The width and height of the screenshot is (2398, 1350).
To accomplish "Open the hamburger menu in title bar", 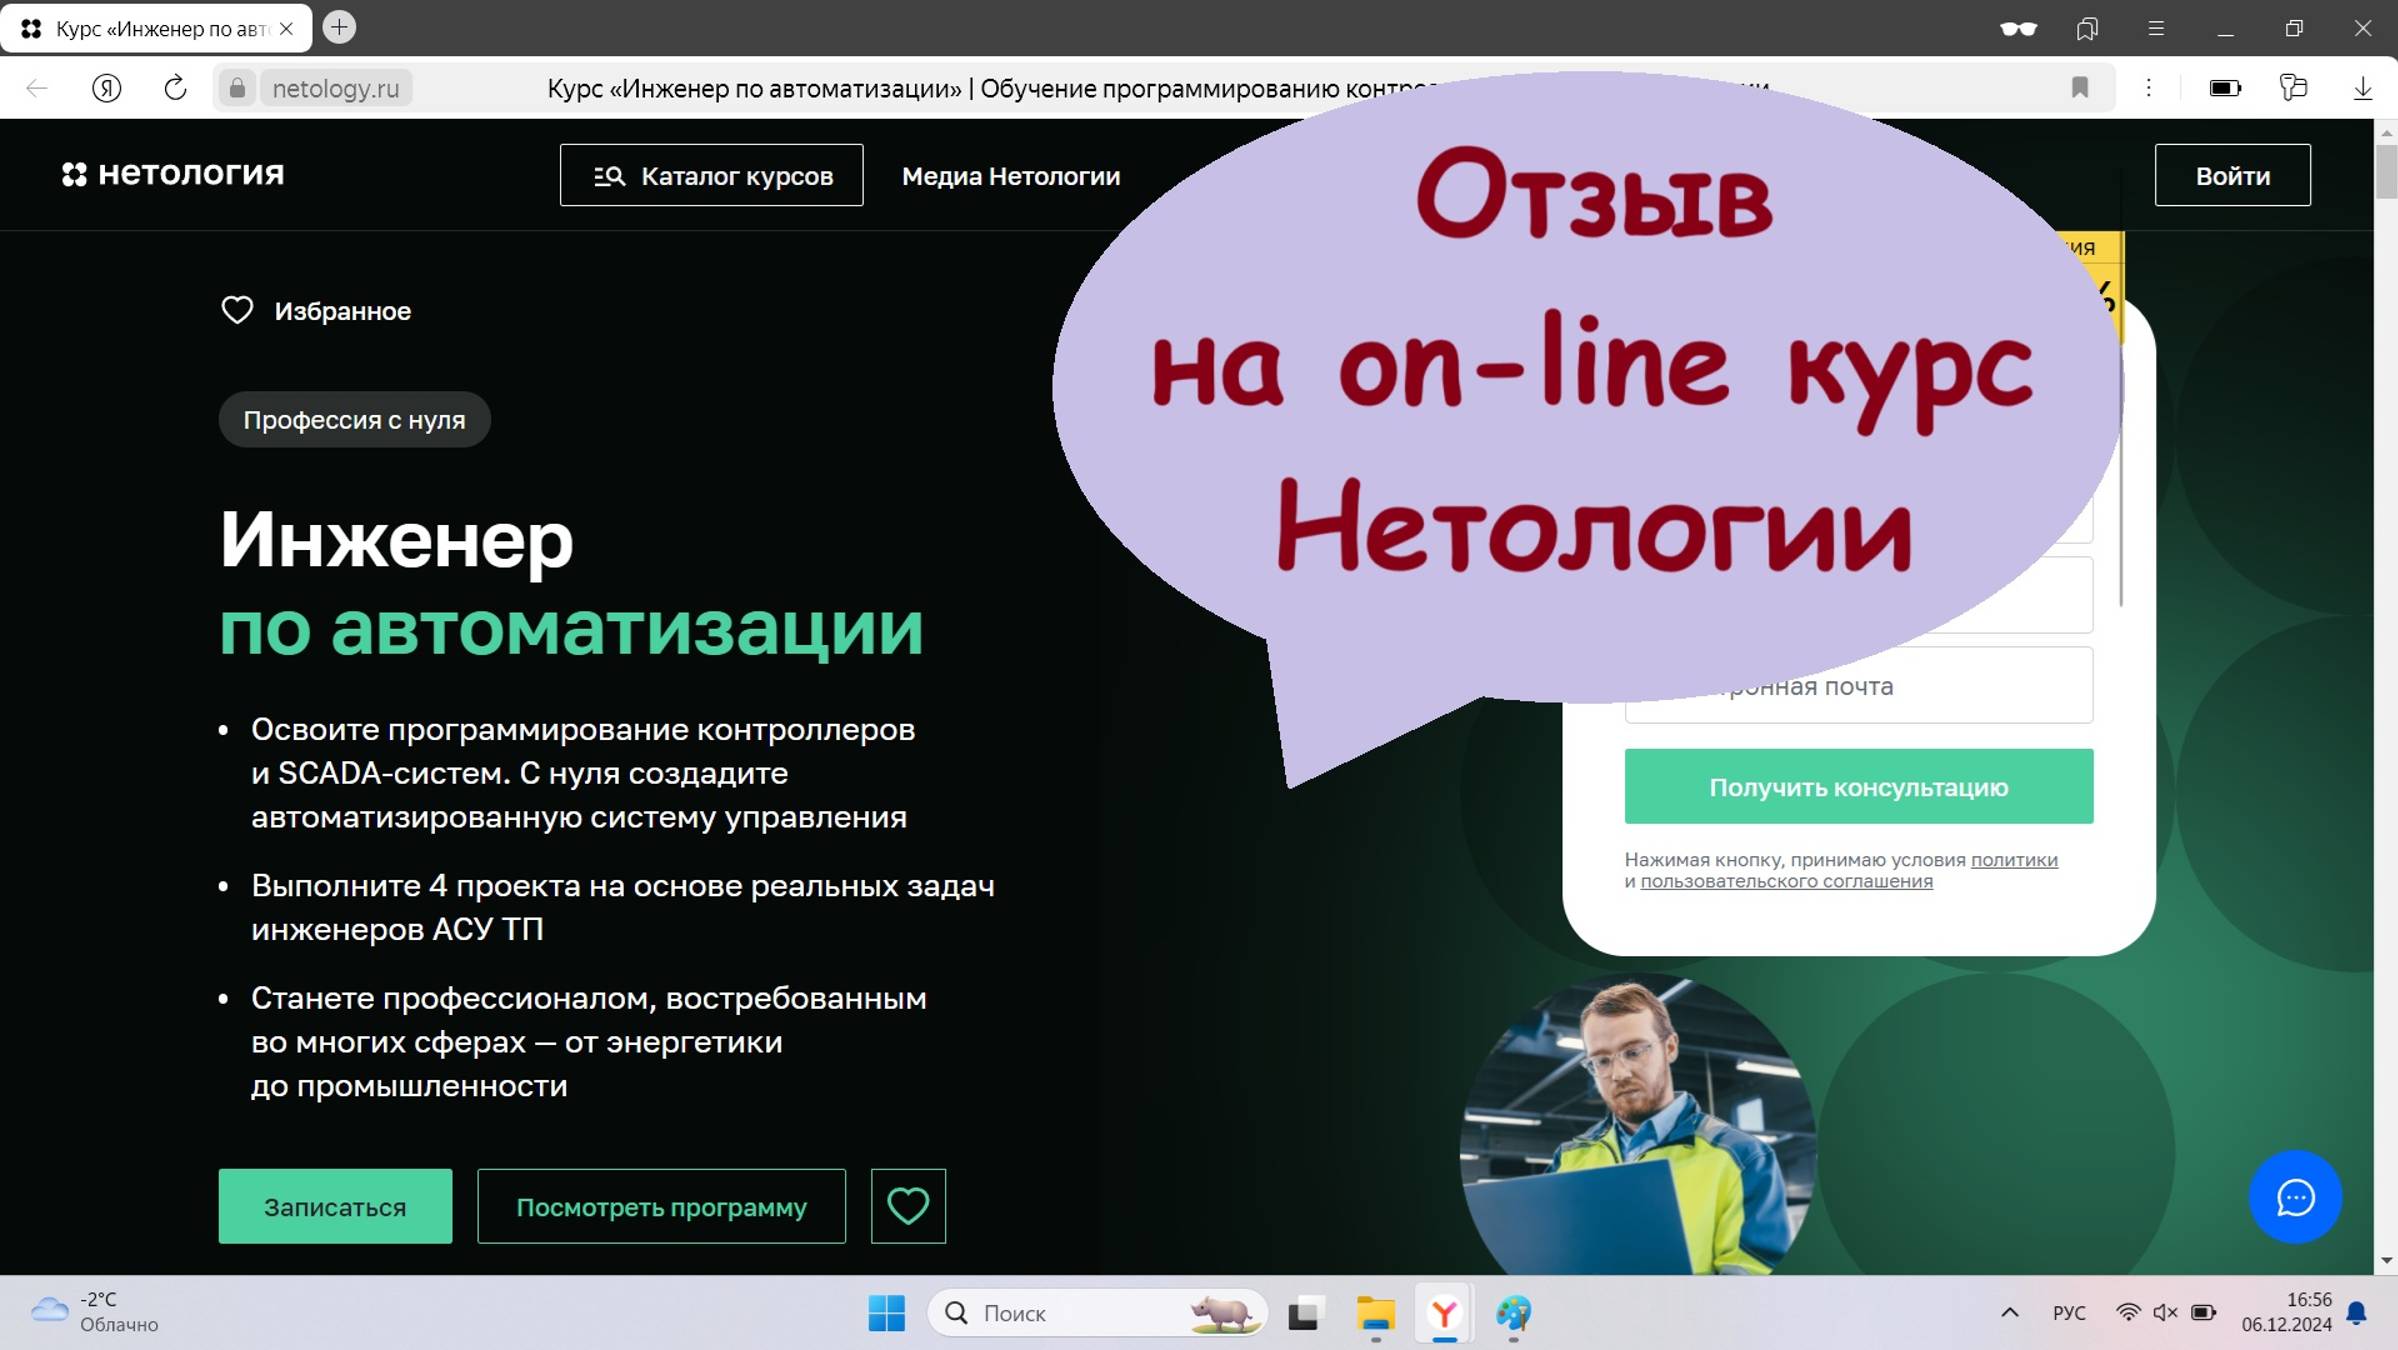I will (2156, 28).
